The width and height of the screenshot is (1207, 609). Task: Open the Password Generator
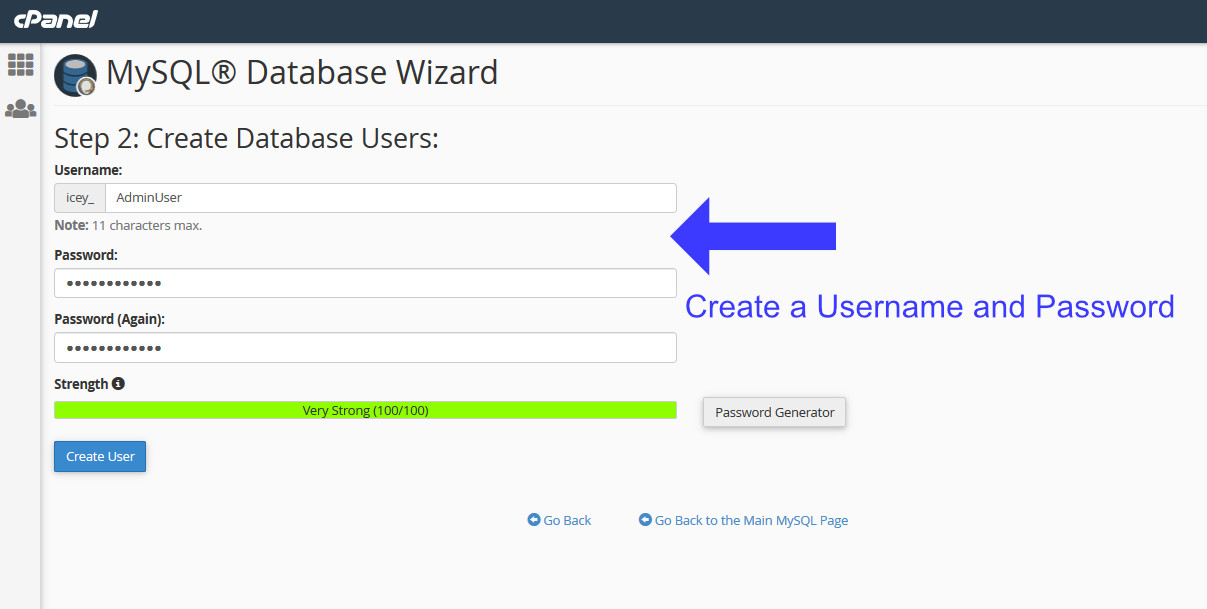(x=775, y=412)
